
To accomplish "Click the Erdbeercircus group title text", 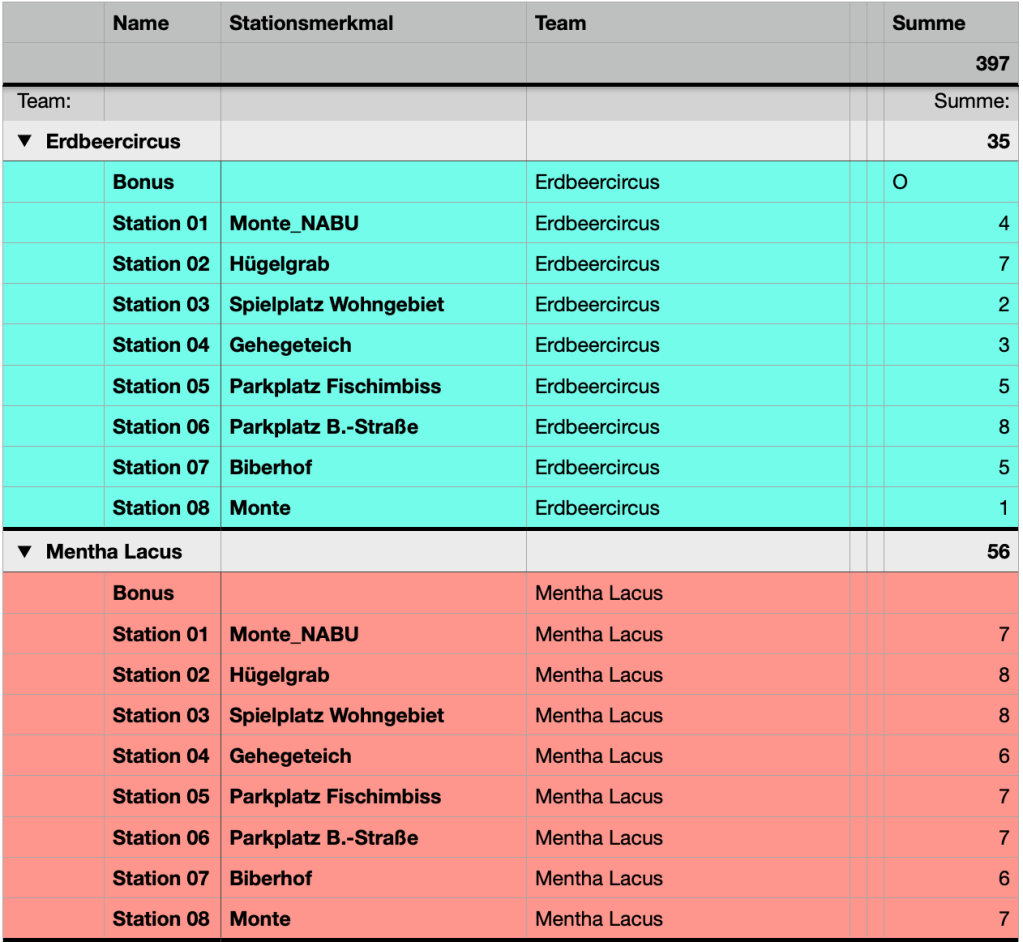I will (x=113, y=142).
